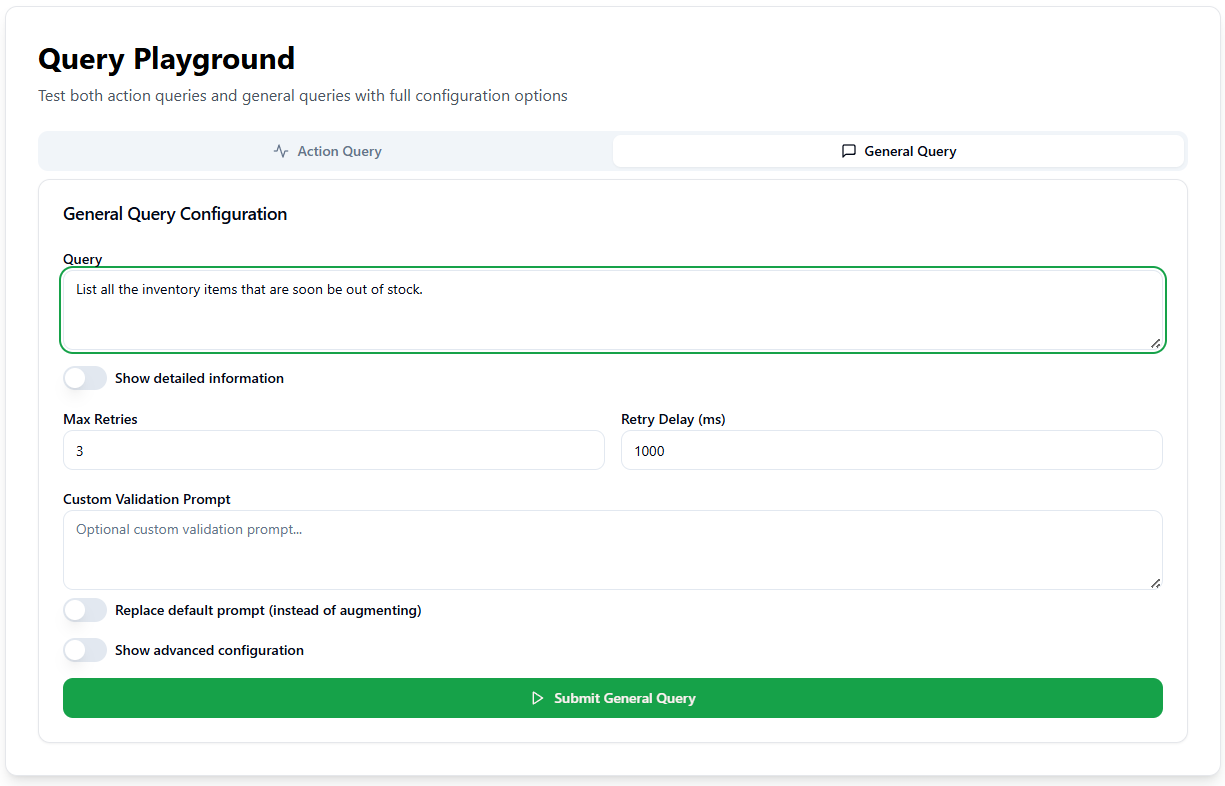Click the "Replace default prompt" label text

pos(268,610)
